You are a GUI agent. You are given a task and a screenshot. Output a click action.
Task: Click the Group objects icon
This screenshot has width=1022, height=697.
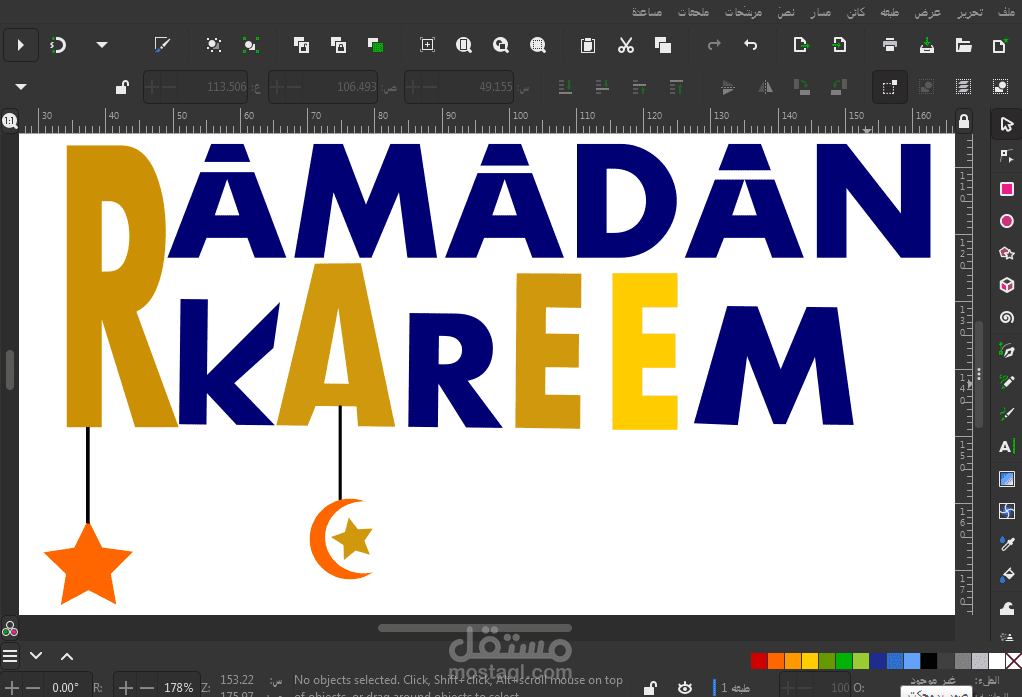(x=251, y=45)
